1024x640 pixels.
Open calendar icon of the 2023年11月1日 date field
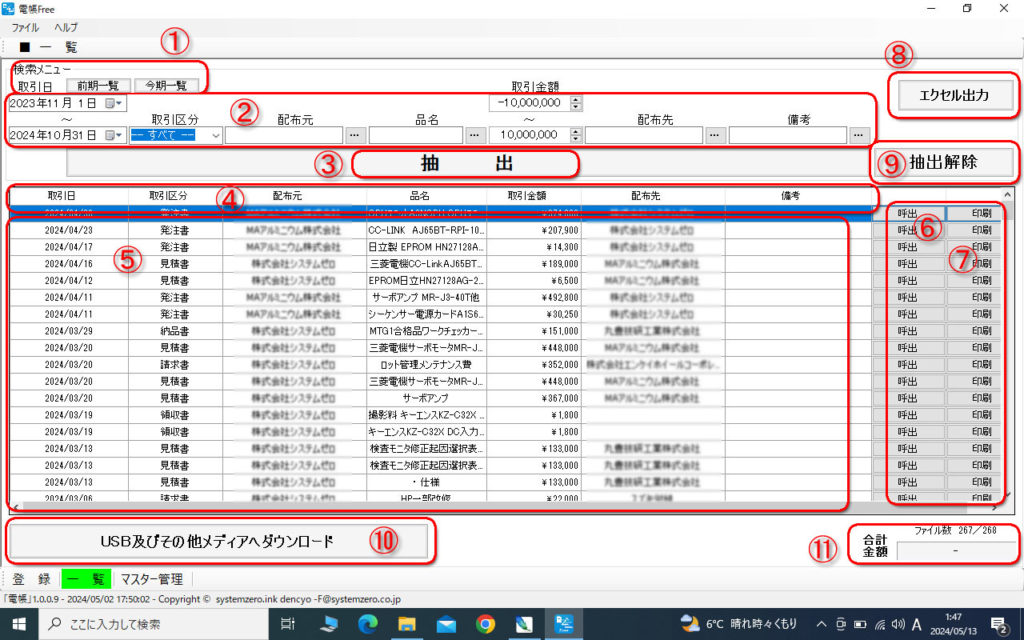[x=111, y=103]
